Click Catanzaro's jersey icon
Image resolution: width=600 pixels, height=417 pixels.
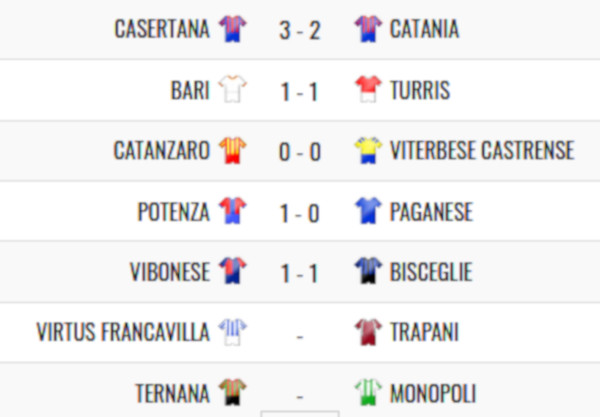click(x=232, y=150)
